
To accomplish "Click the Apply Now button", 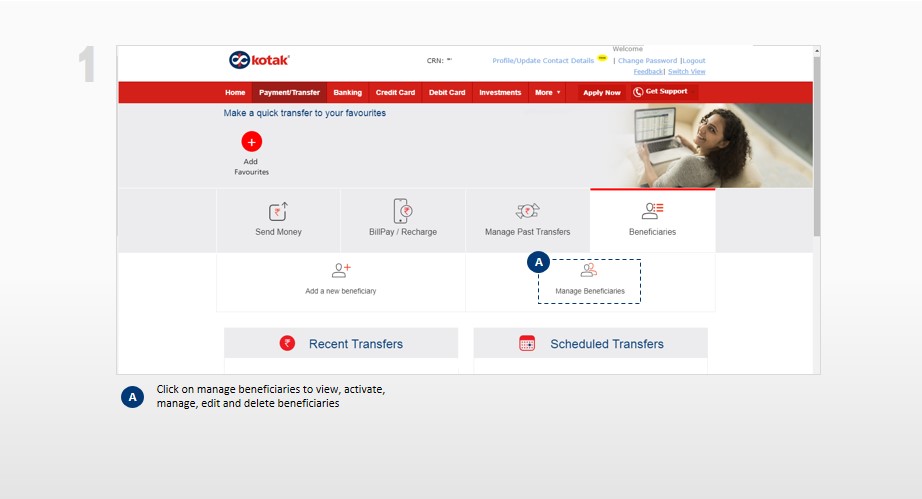I will (x=602, y=92).
